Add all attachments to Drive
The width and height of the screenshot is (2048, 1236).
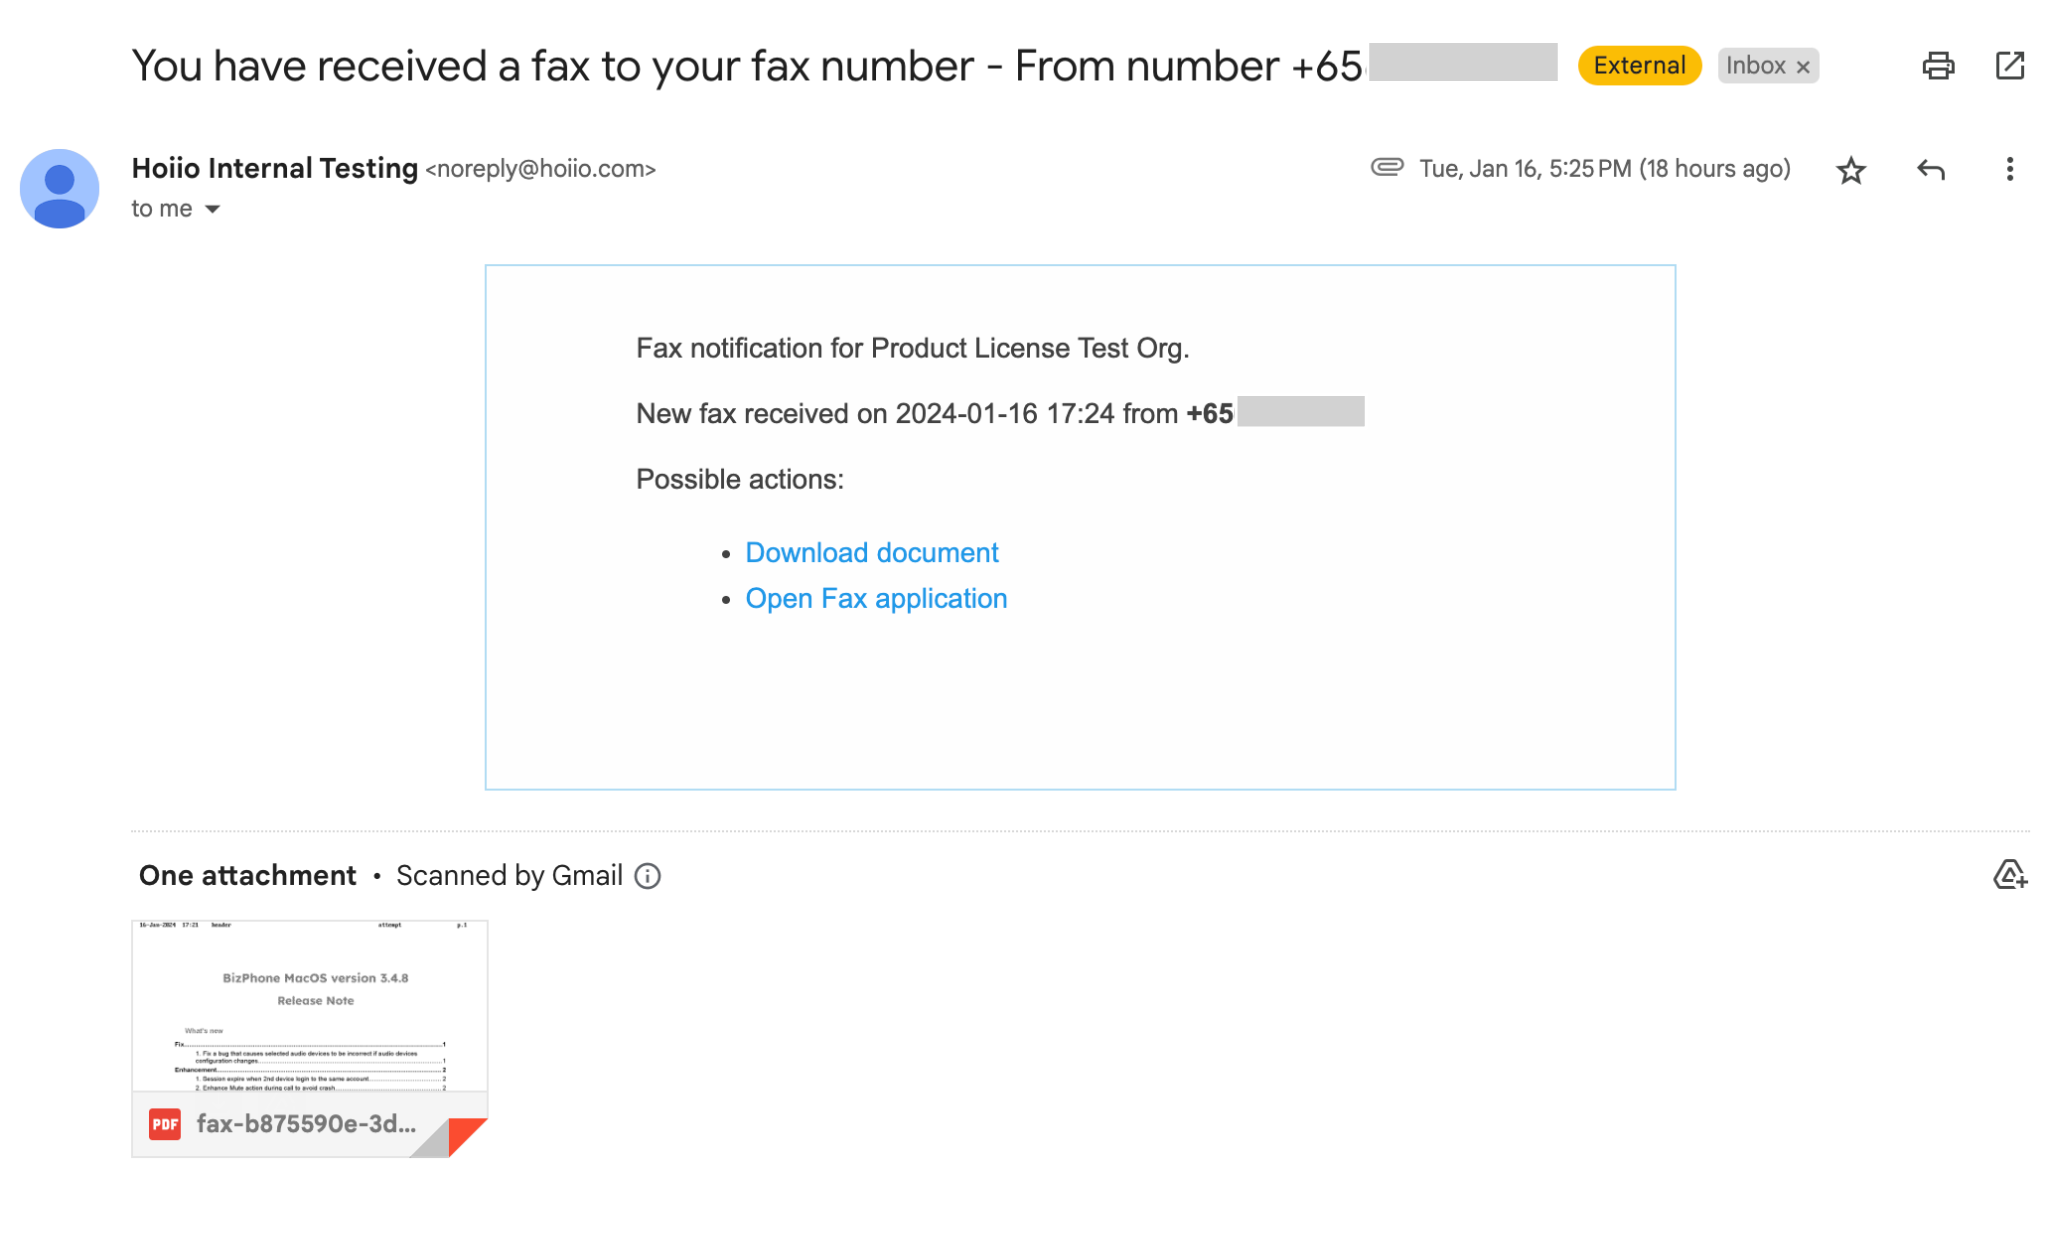(x=2009, y=875)
